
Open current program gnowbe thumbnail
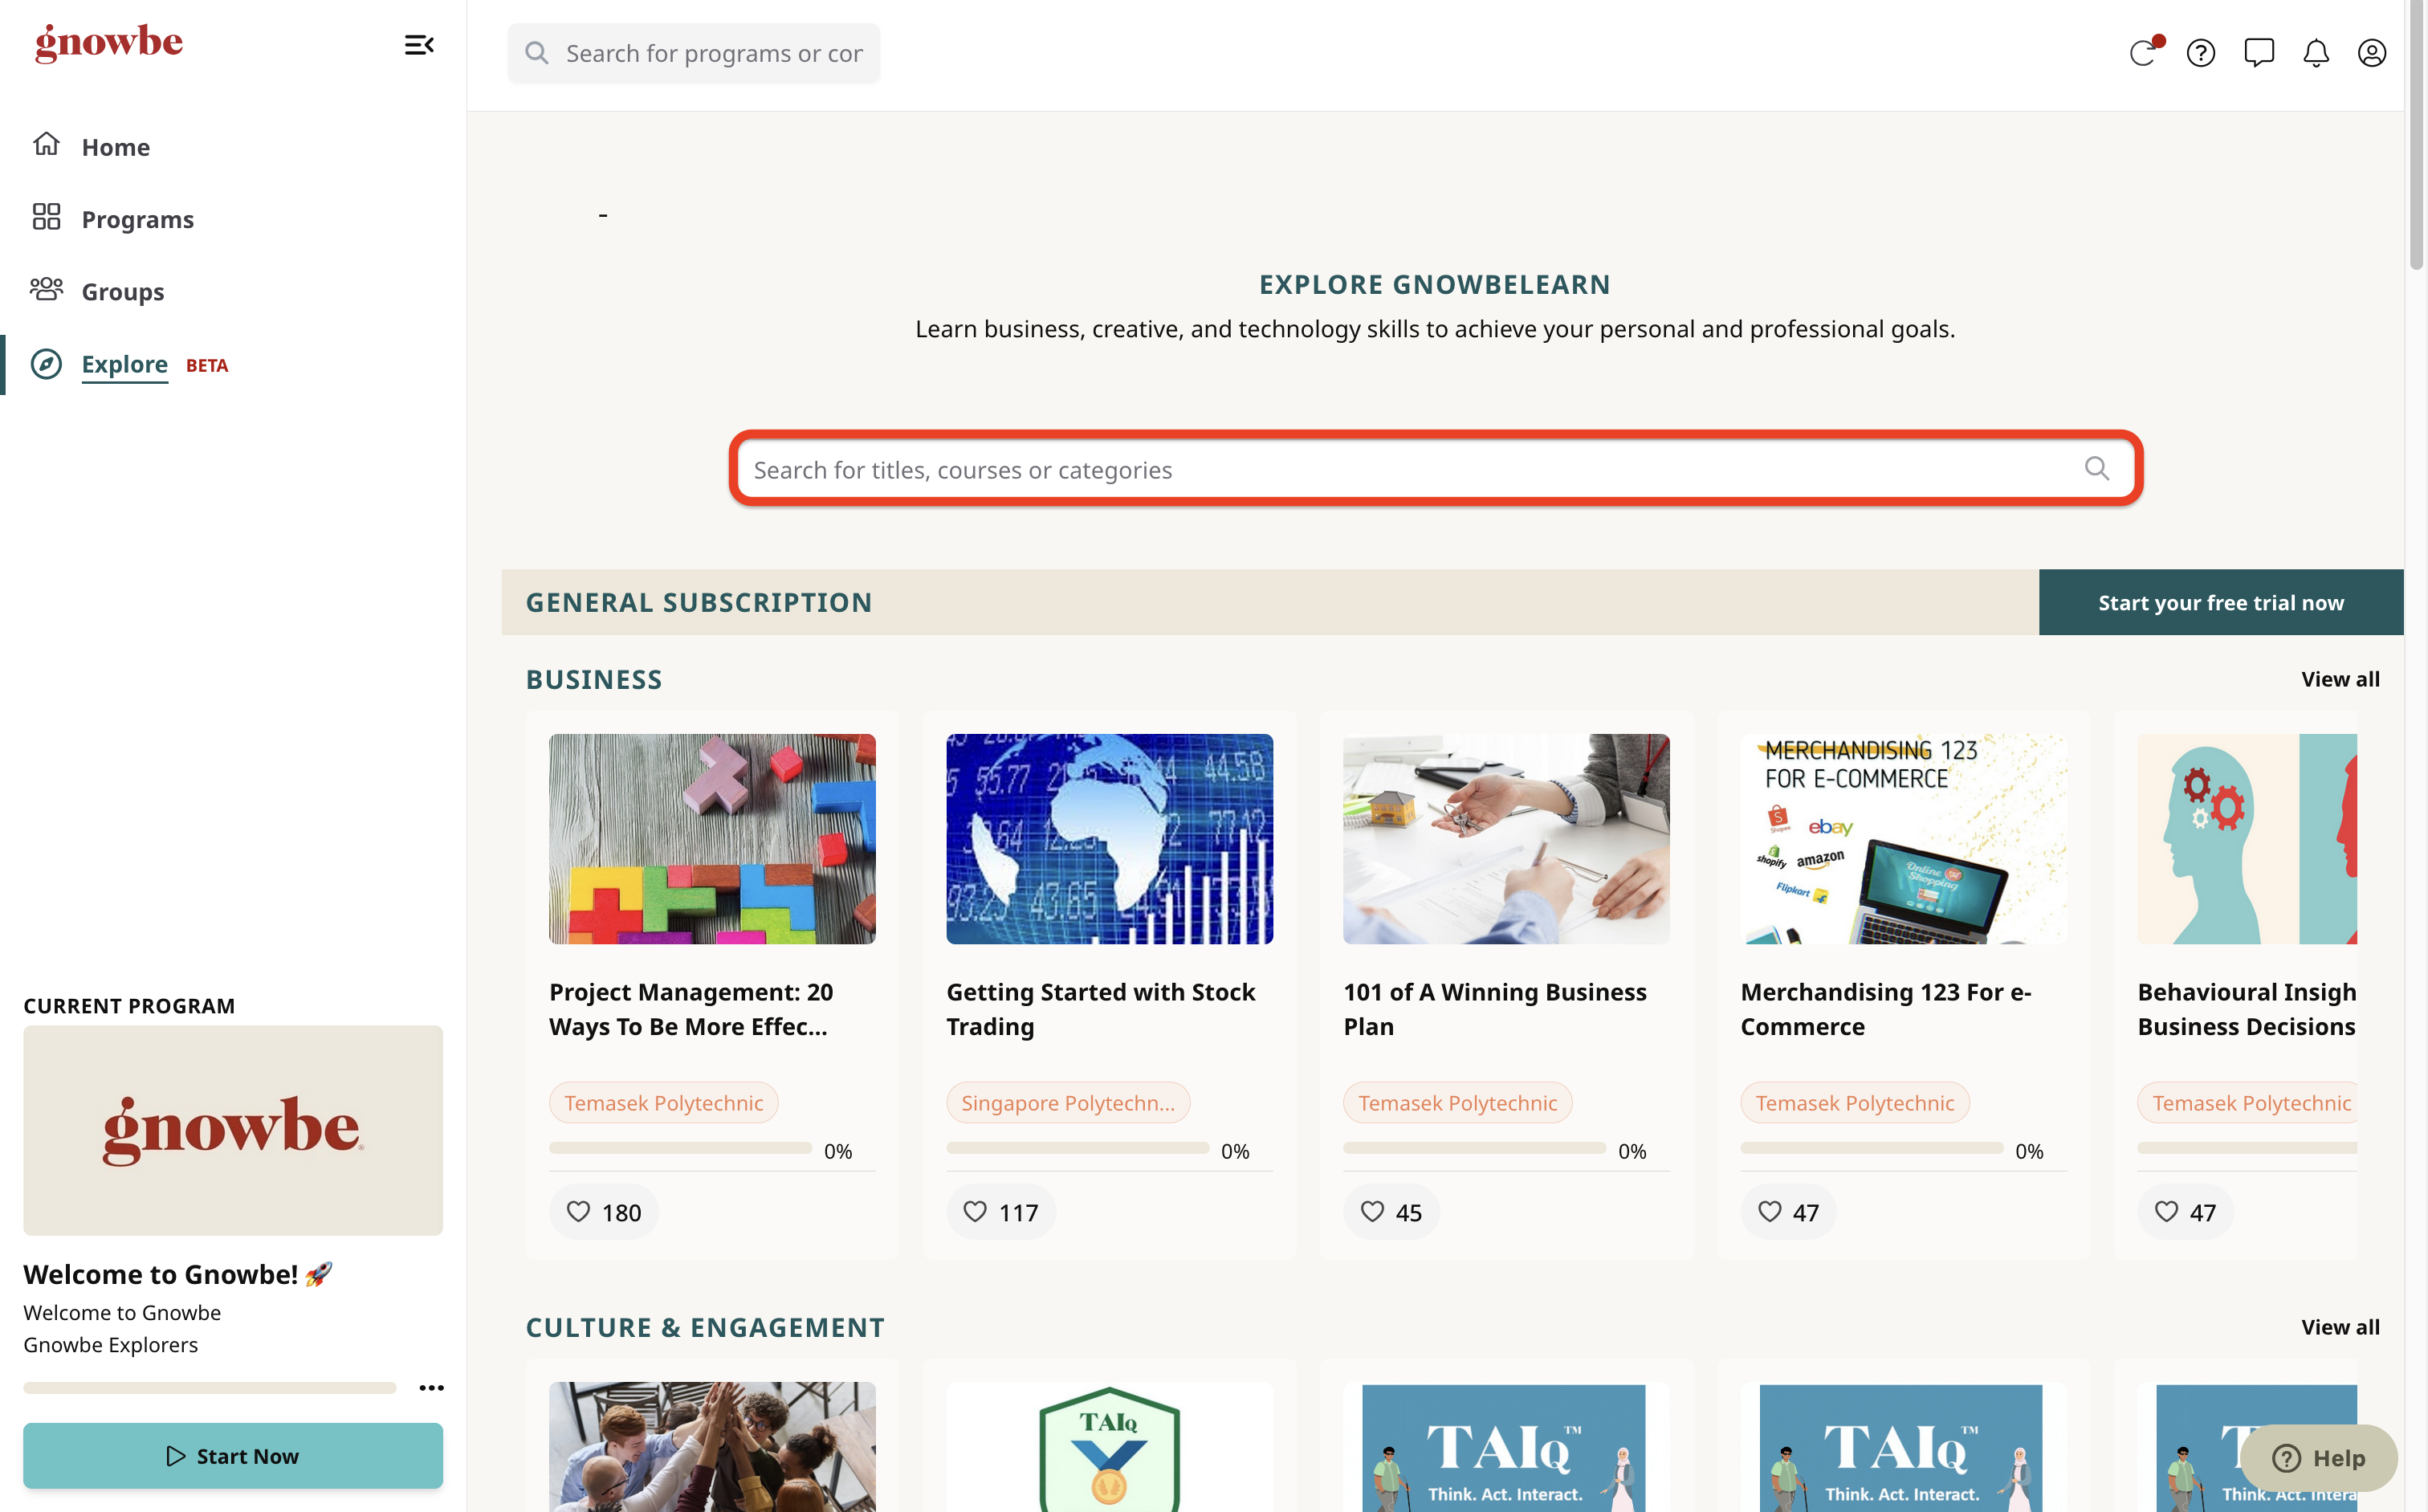233,1130
